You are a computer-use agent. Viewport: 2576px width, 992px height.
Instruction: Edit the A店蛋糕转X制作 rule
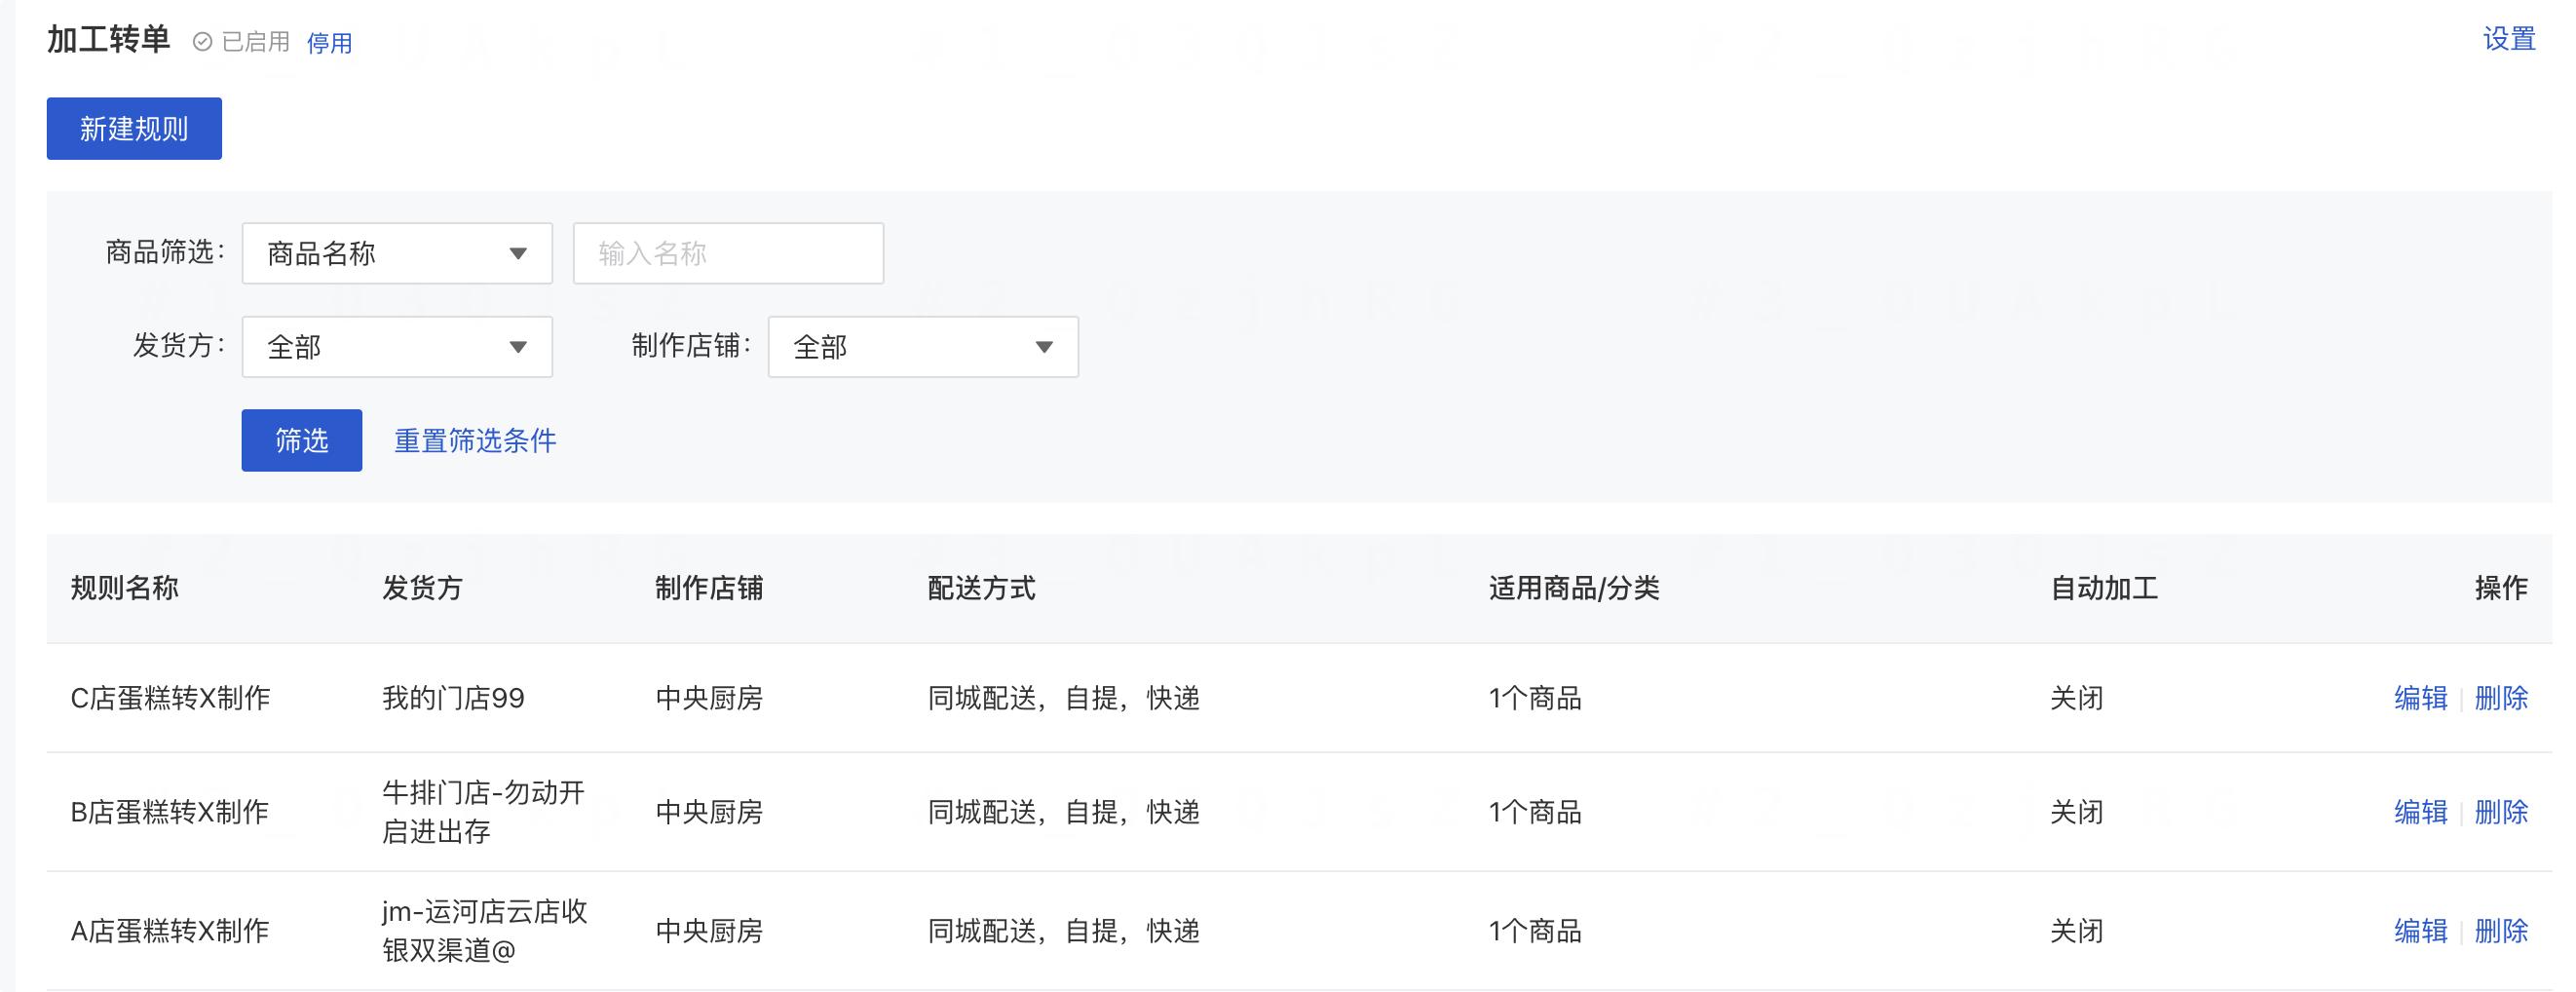click(2420, 931)
